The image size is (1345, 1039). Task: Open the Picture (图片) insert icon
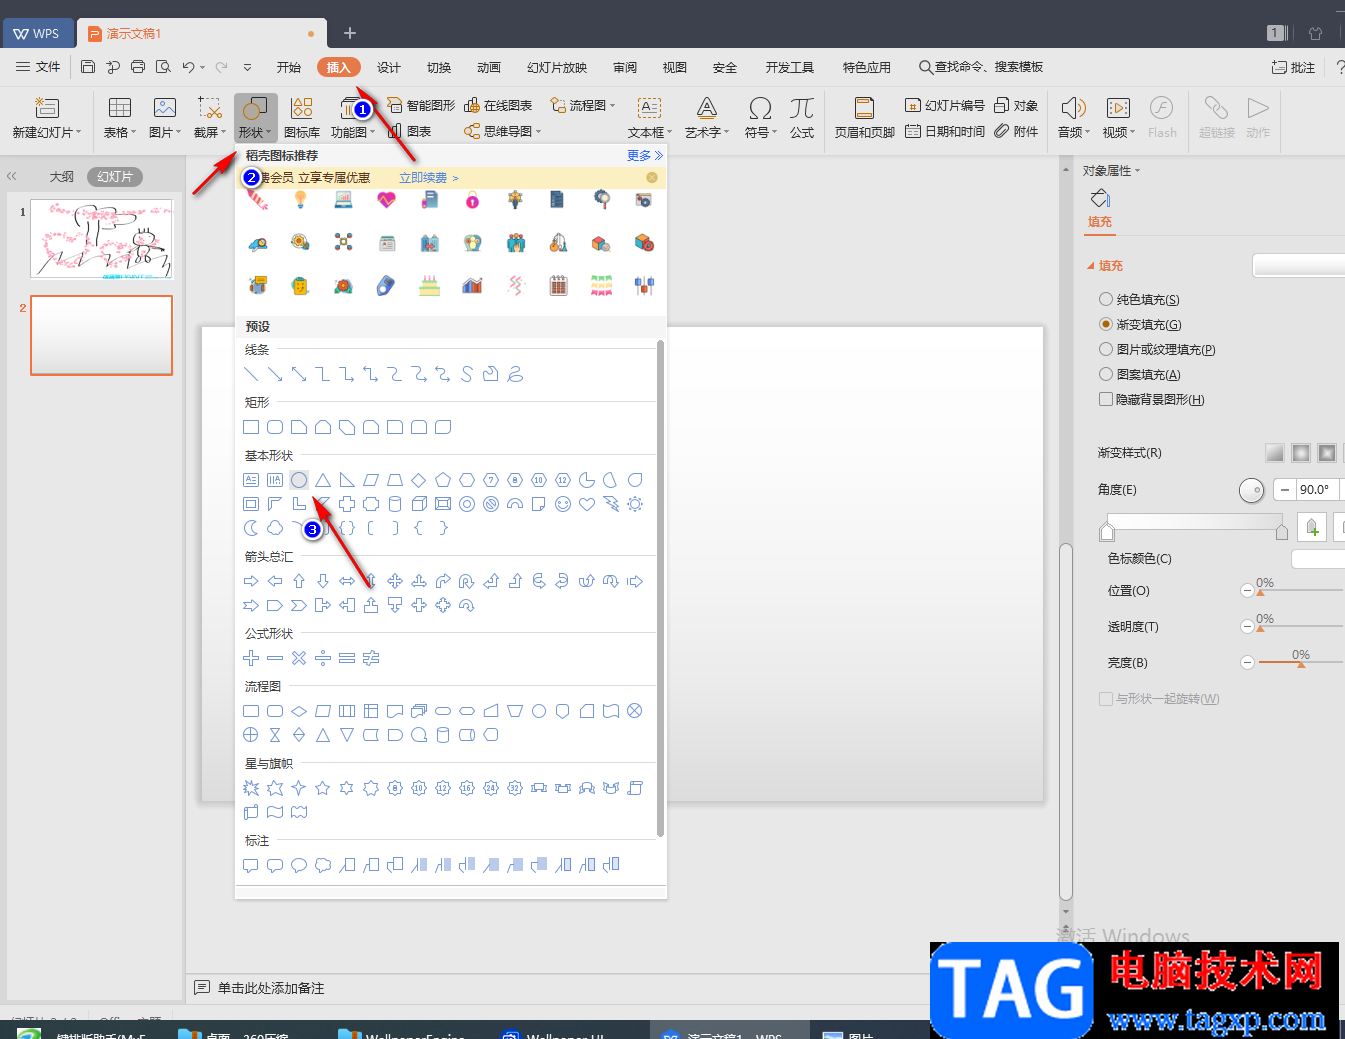click(x=165, y=108)
